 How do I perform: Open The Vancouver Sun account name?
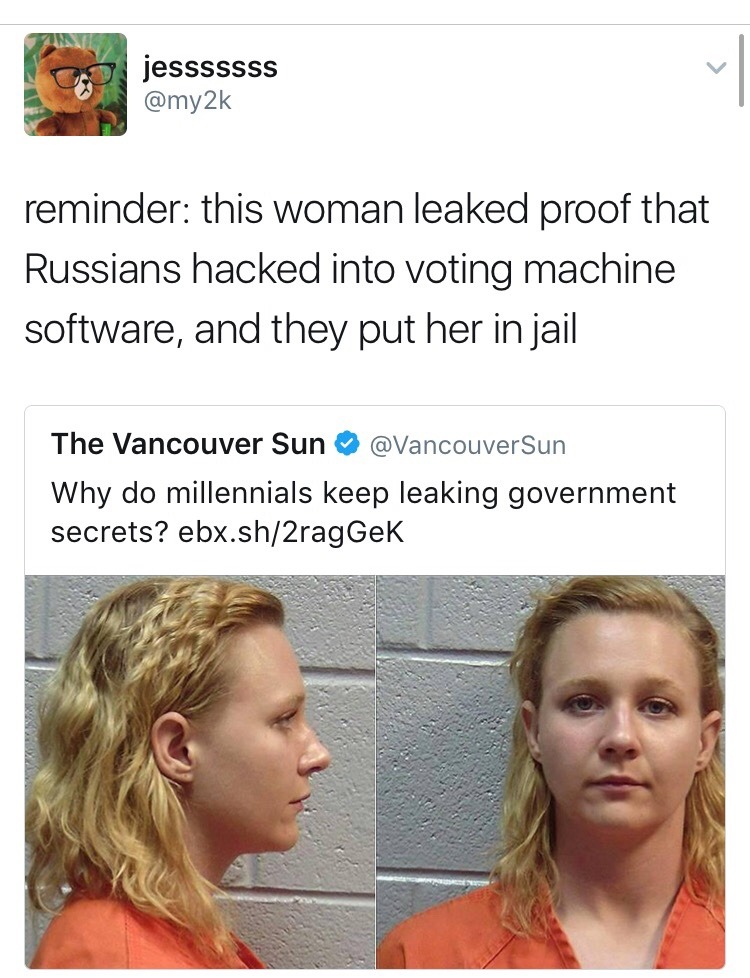coord(188,444)
